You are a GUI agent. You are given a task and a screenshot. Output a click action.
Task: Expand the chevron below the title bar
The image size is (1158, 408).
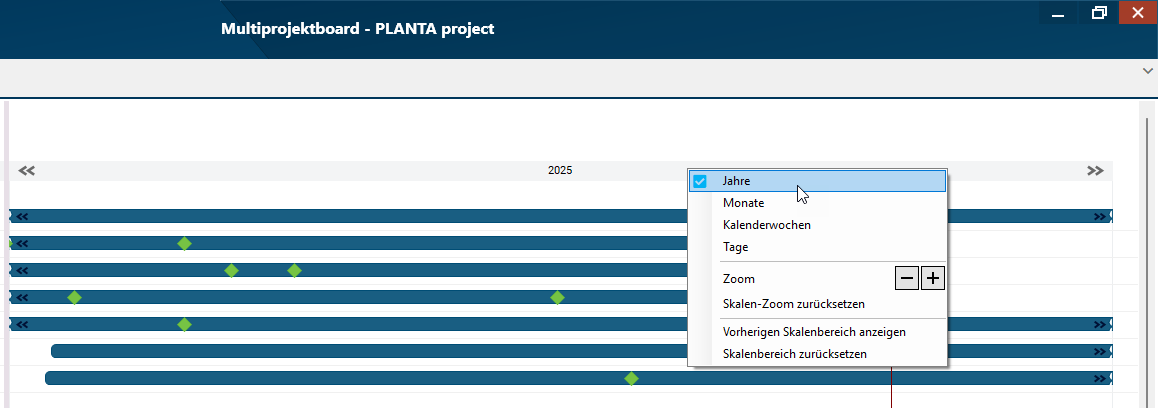[x=1147, y=71]
